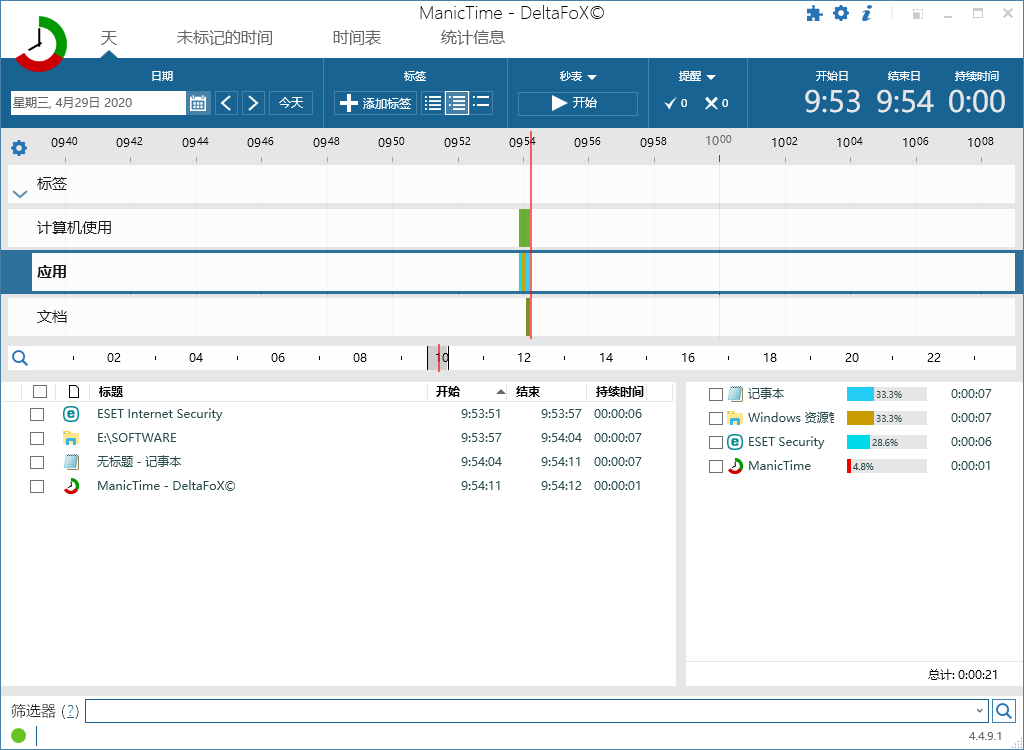Toggle the select-all header checkbox
Screen dimensions: 1024x750
coord(40,391)
